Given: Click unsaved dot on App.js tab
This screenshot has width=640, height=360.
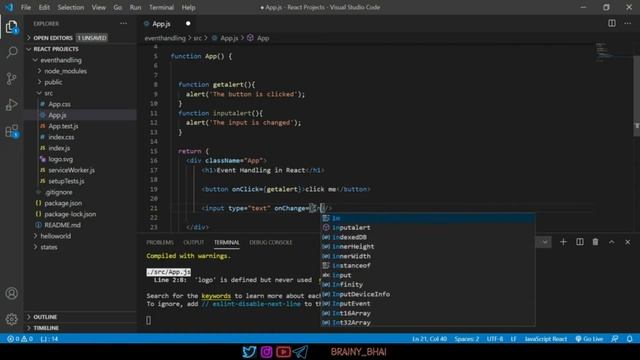Looking at the screenshot, I should (x=188, y=24).
